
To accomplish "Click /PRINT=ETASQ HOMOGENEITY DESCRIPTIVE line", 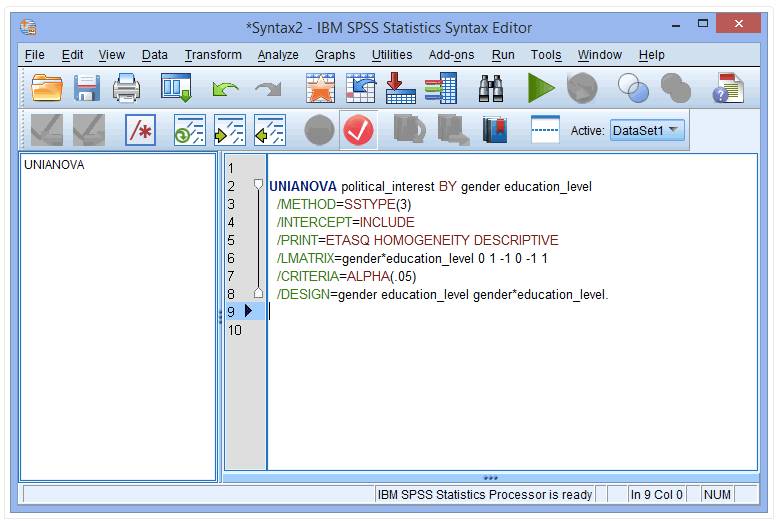I will click(x=417, y=240).
